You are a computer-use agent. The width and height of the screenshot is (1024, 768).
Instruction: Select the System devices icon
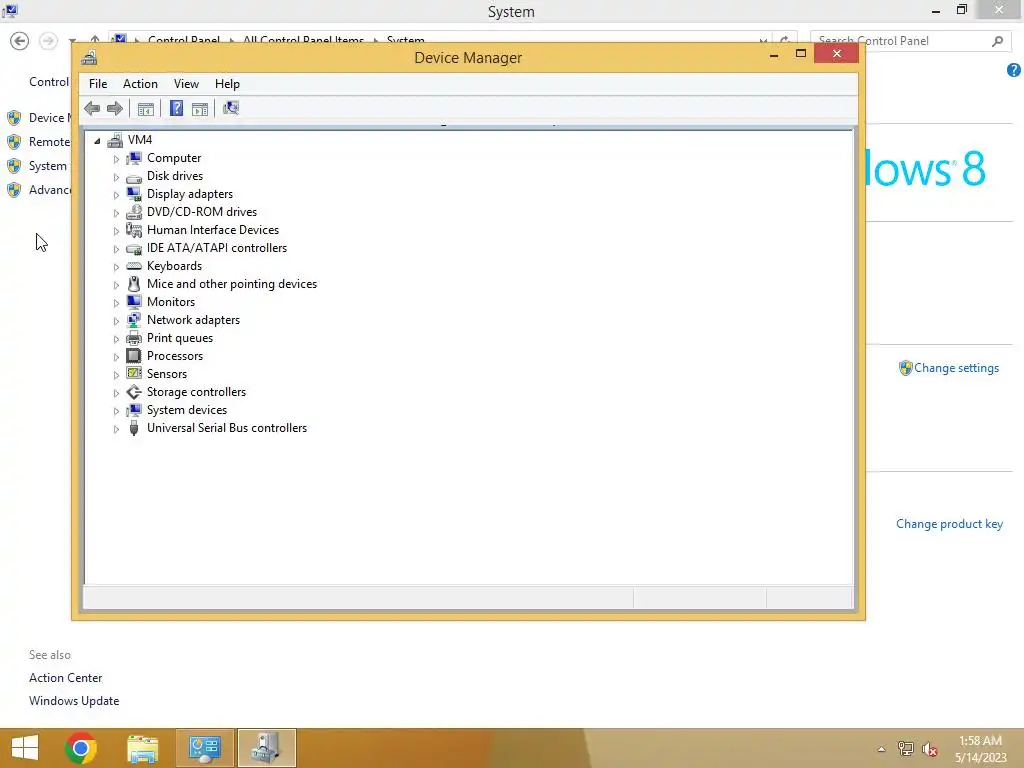(134, 410)
